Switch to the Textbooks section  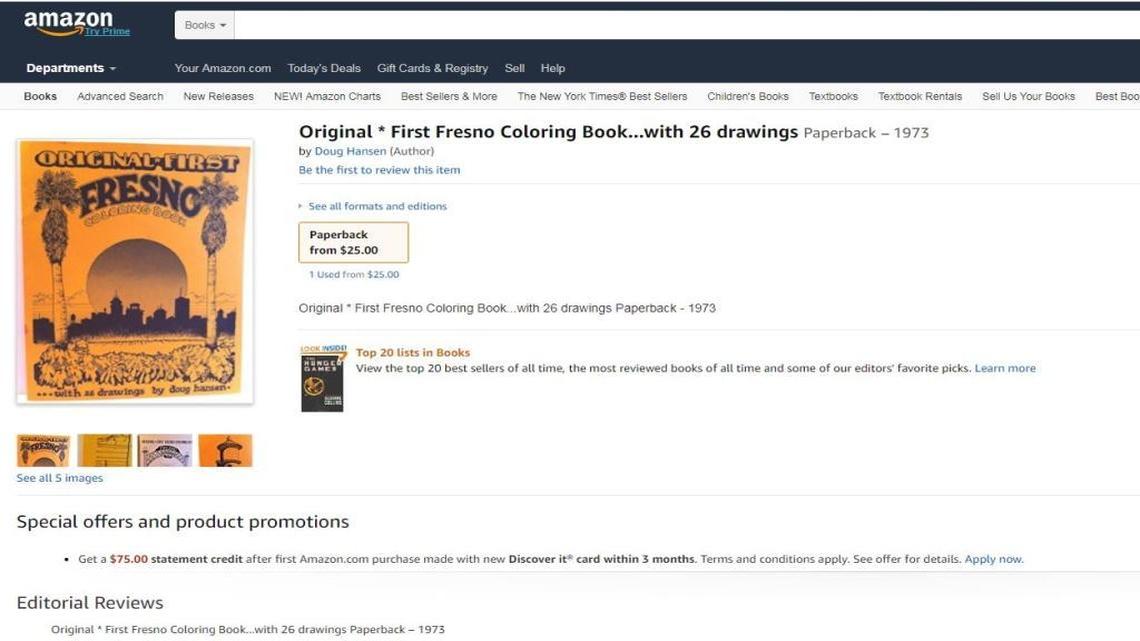(833, 96)
